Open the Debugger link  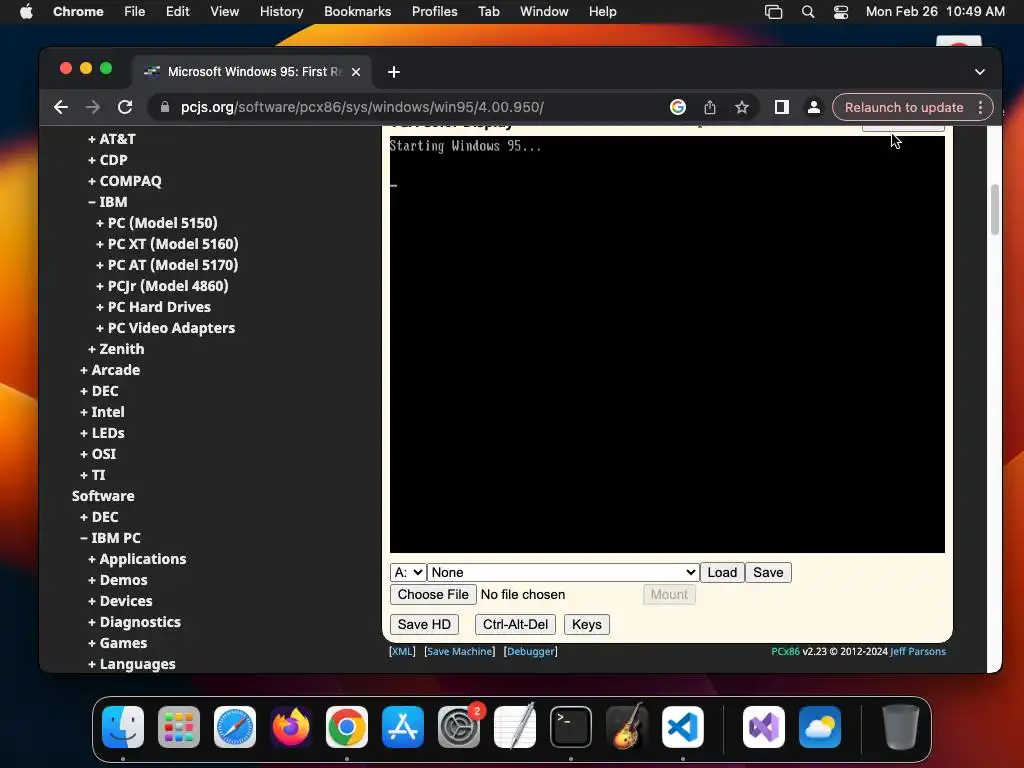coord(531,652)
